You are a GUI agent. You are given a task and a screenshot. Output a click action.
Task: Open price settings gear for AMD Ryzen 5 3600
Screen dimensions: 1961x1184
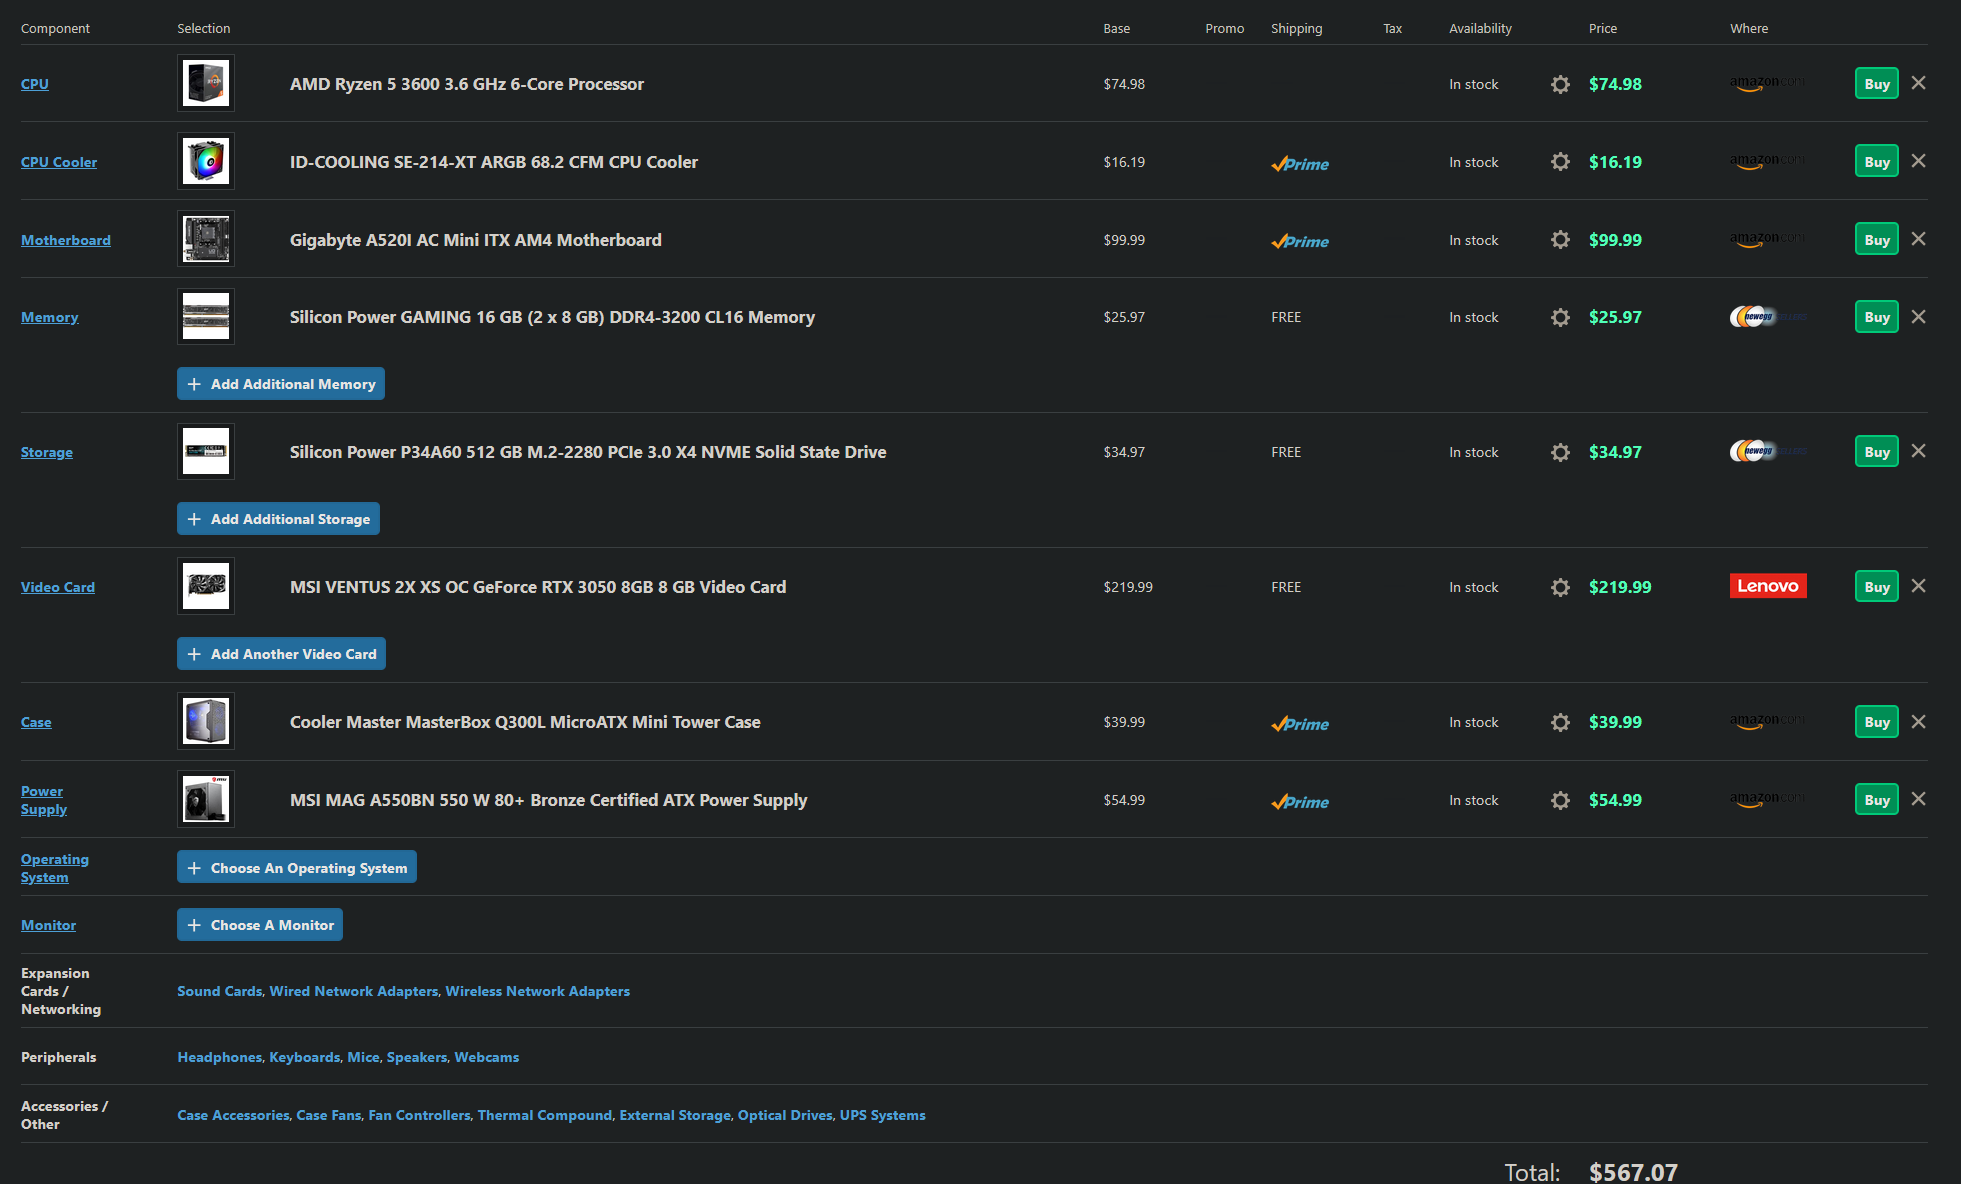click(1560, 84)
